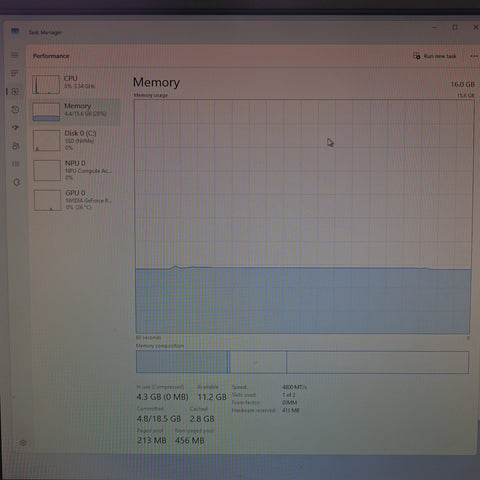
Task: Click the Memory usage graph area
Action: [x=304, y=217]
